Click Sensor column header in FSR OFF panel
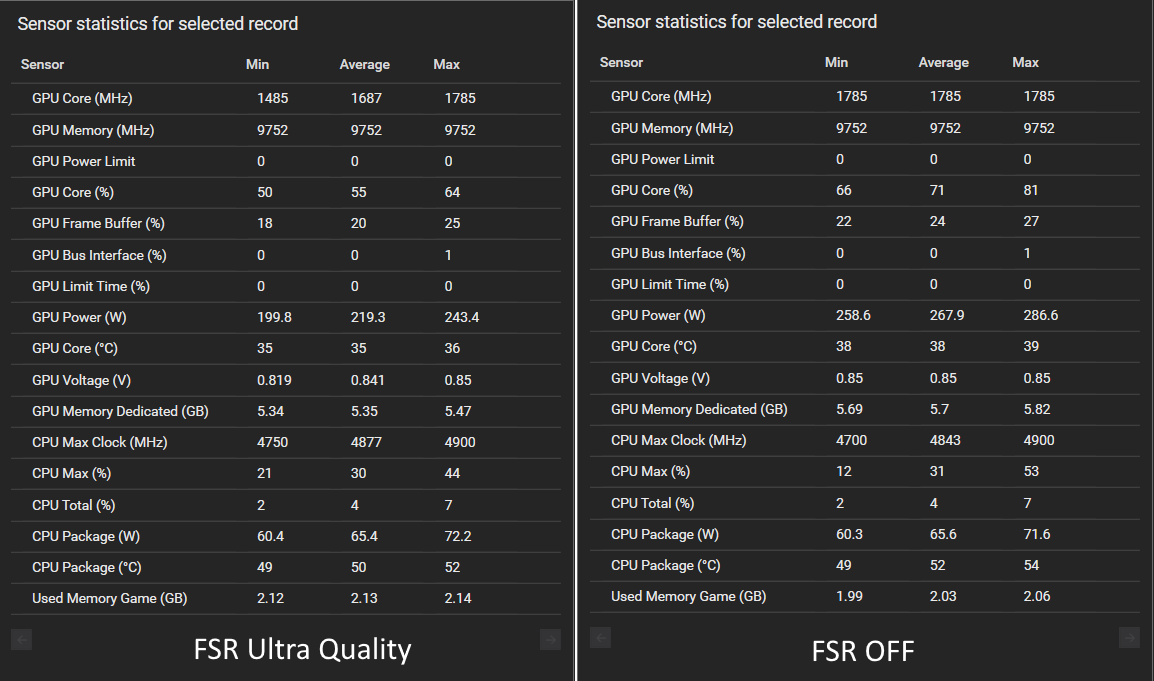The height and width of the screenshot is (681, 1154). coord(621,62)
